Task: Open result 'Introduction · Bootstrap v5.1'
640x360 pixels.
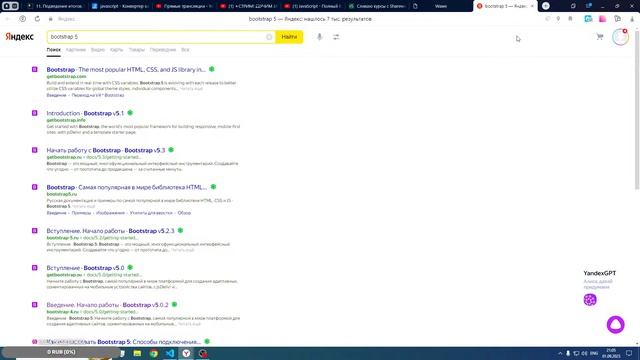Action: [x=85, y=113]
